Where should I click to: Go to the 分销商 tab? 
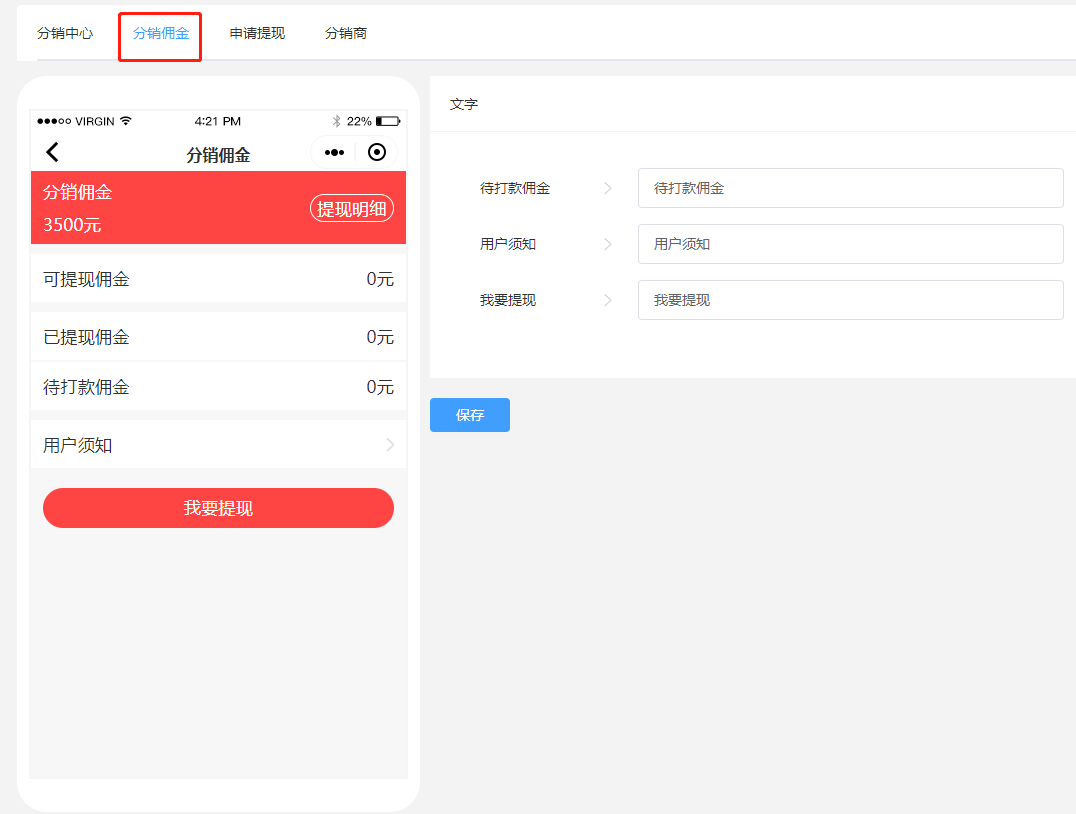pyautogui.click(x=346, y=33)
